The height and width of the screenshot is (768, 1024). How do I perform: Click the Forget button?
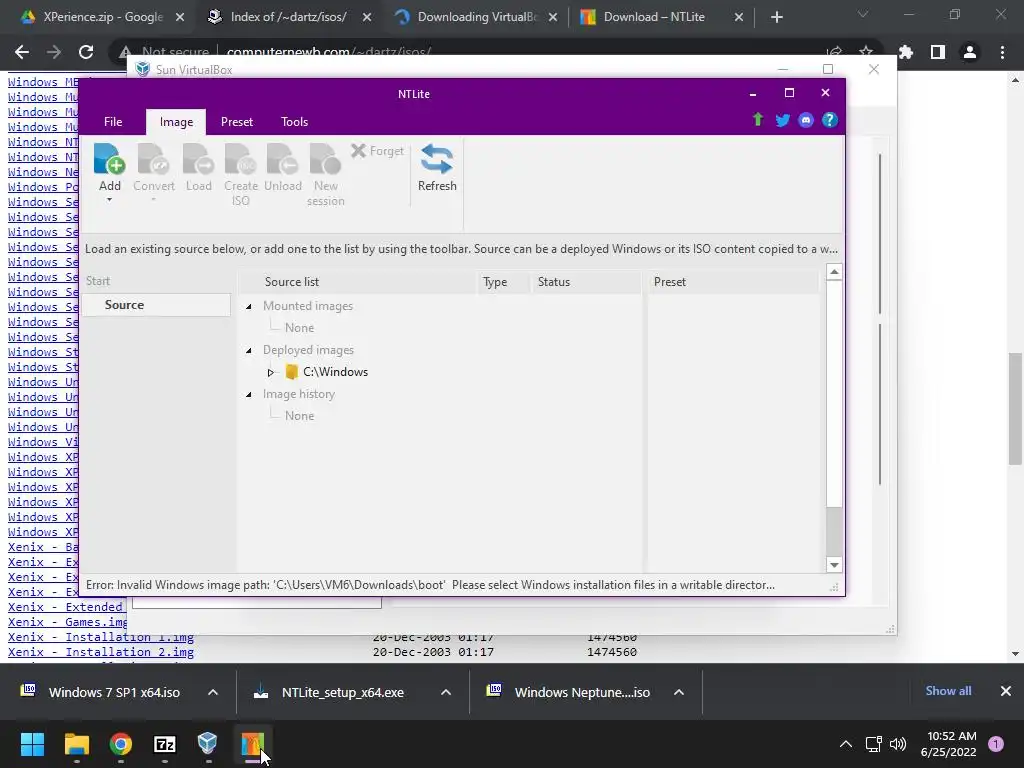(x=377, y=151)
